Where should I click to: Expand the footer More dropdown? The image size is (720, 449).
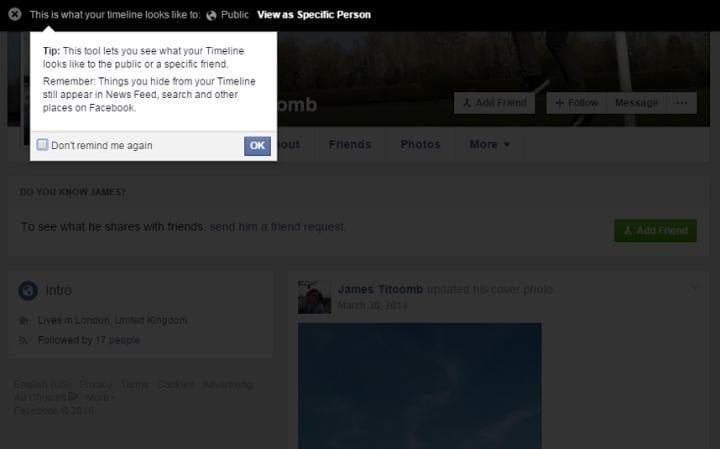point(100,397)
